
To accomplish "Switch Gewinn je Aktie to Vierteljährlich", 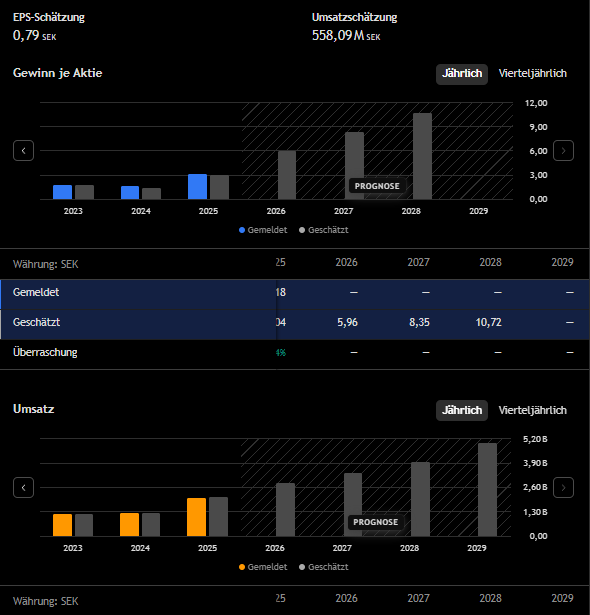I will coord(532,74).
